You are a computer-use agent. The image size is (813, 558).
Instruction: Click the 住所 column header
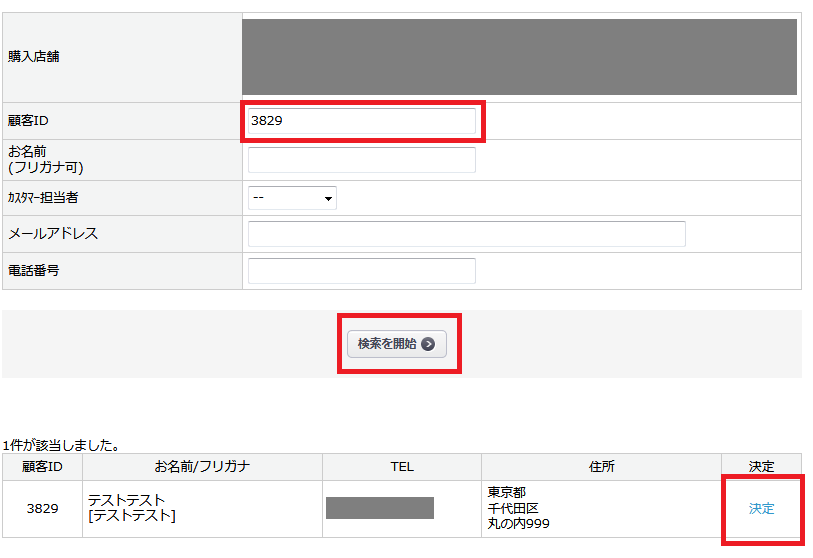click(601, 467)
